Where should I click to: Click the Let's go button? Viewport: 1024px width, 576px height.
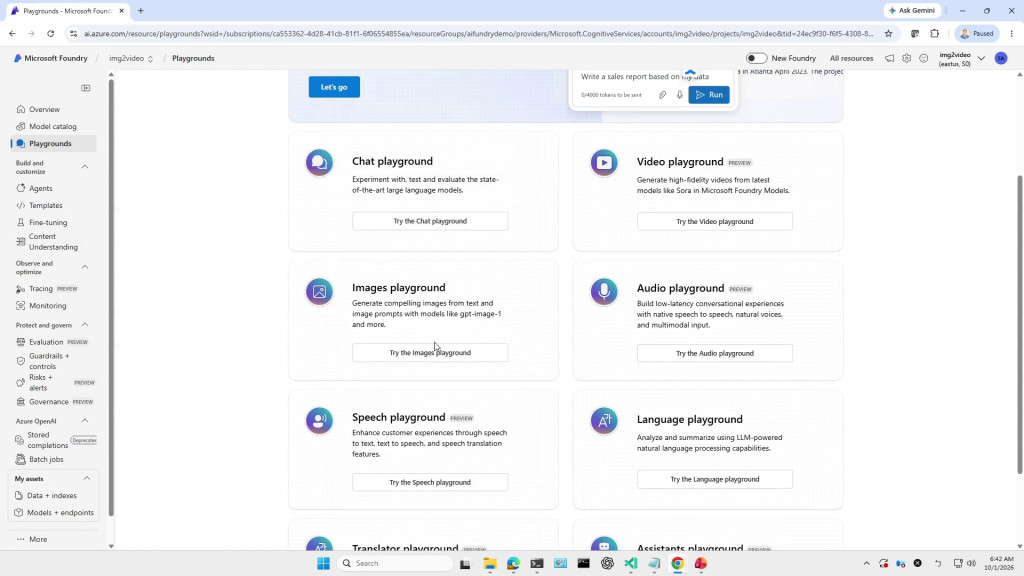click(334, 87)
